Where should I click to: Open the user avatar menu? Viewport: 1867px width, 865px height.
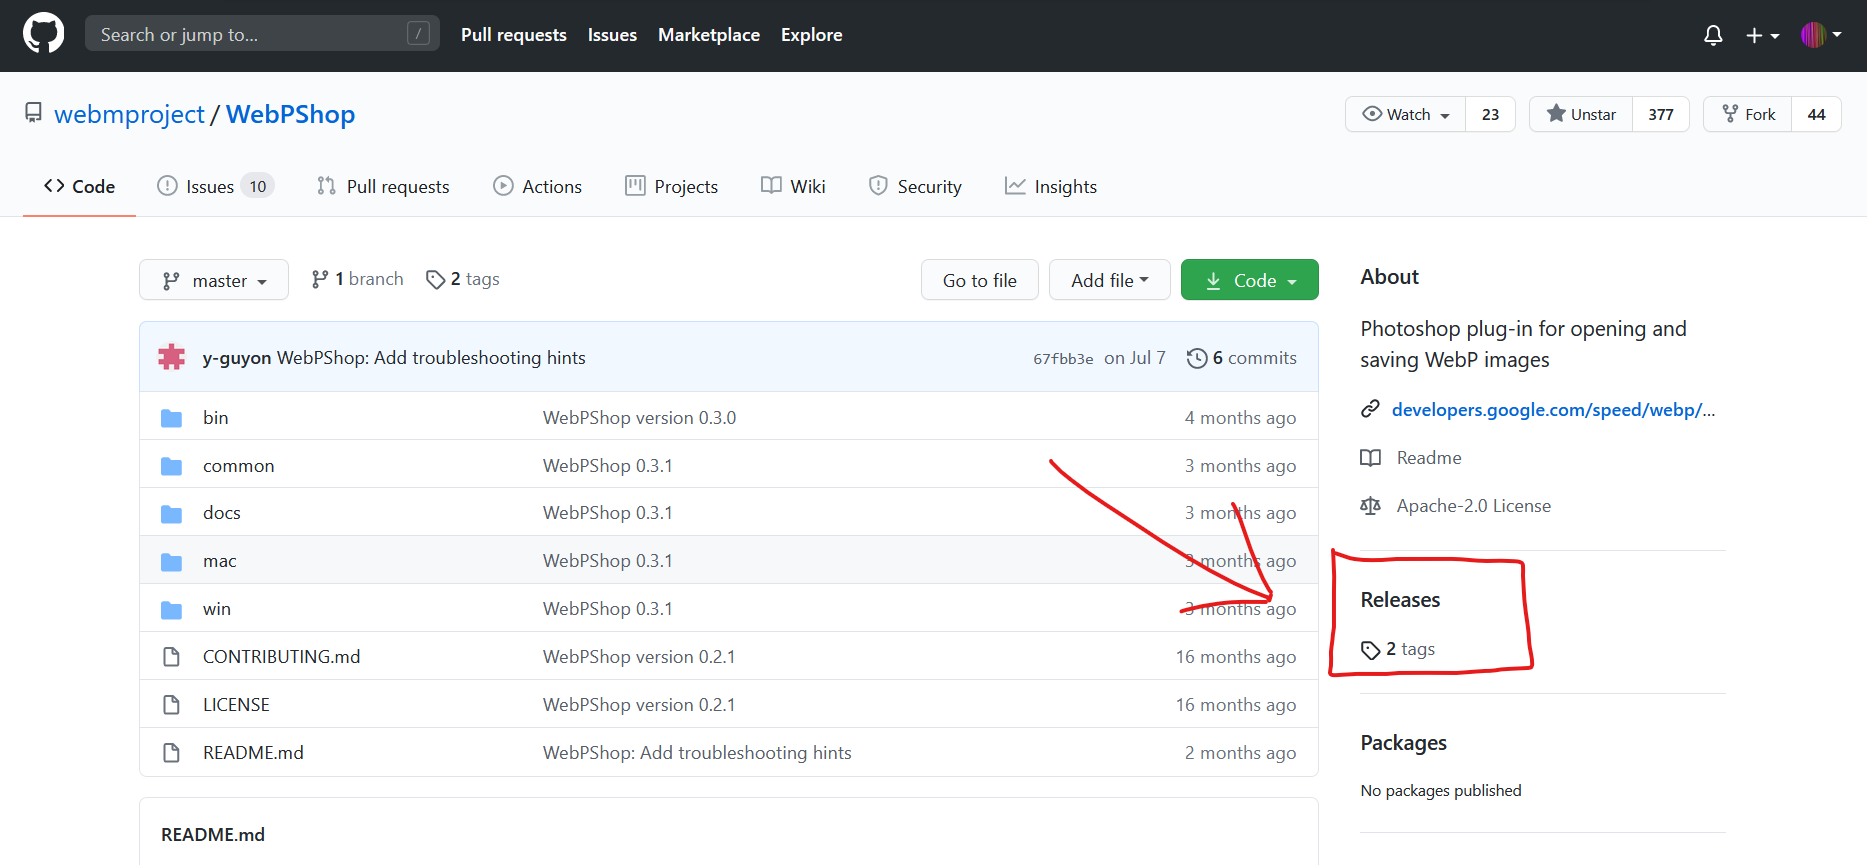(1821, 35)
